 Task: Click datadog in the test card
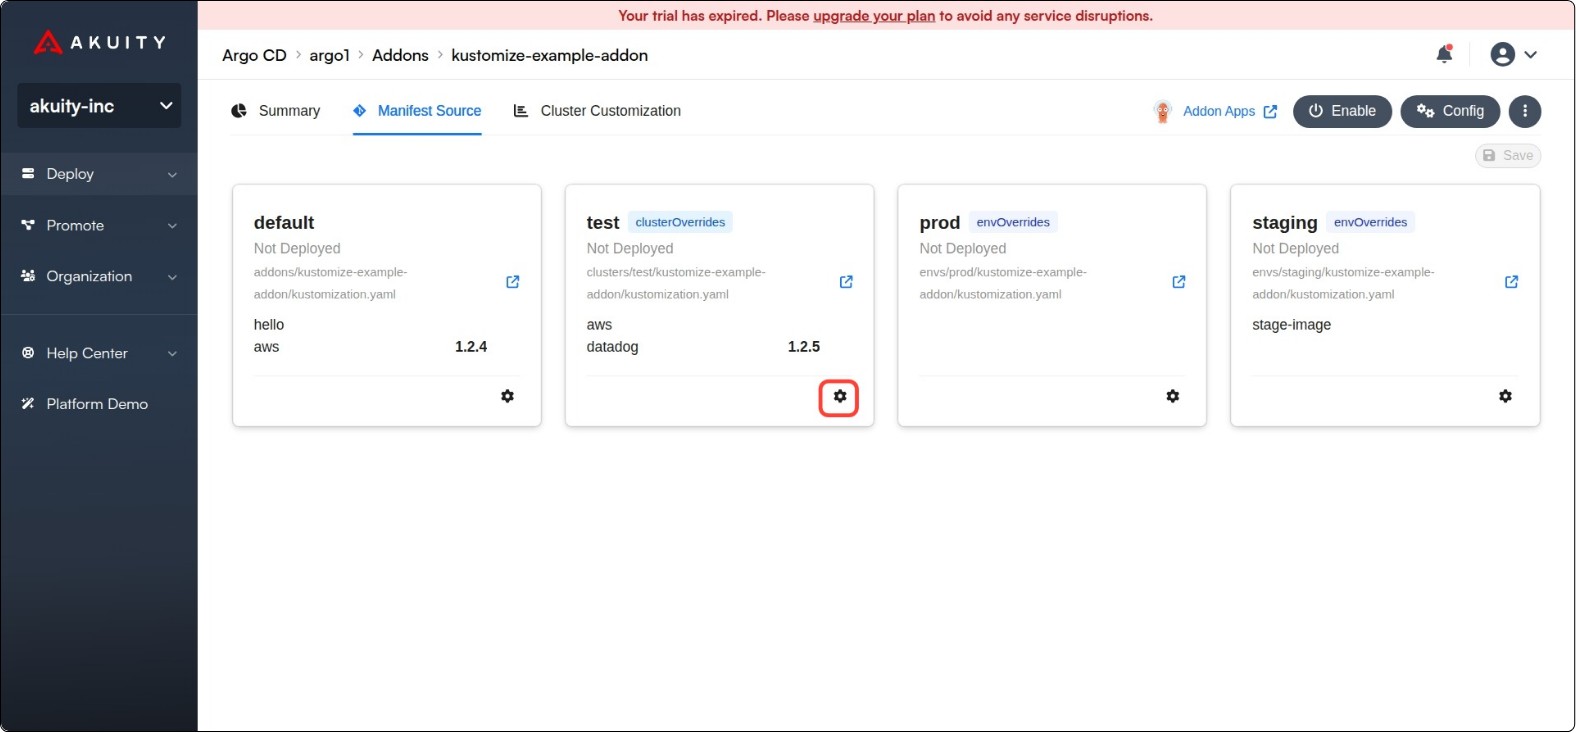pyautogui.click(x=612, y=347)
